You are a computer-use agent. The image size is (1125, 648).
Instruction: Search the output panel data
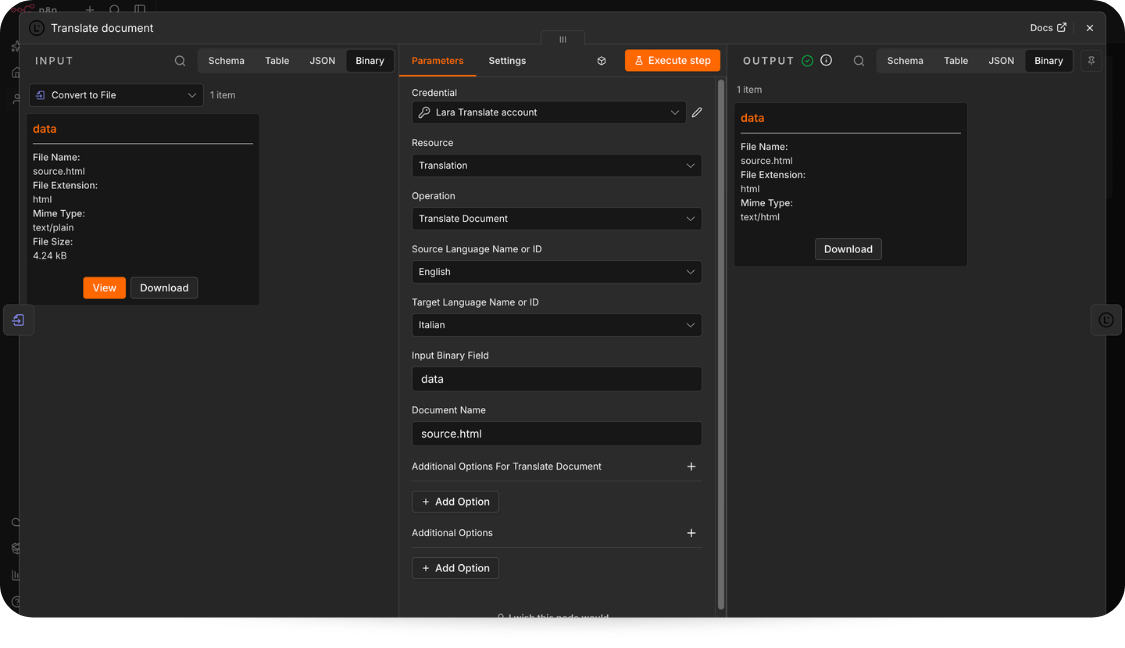pos(859,61)
